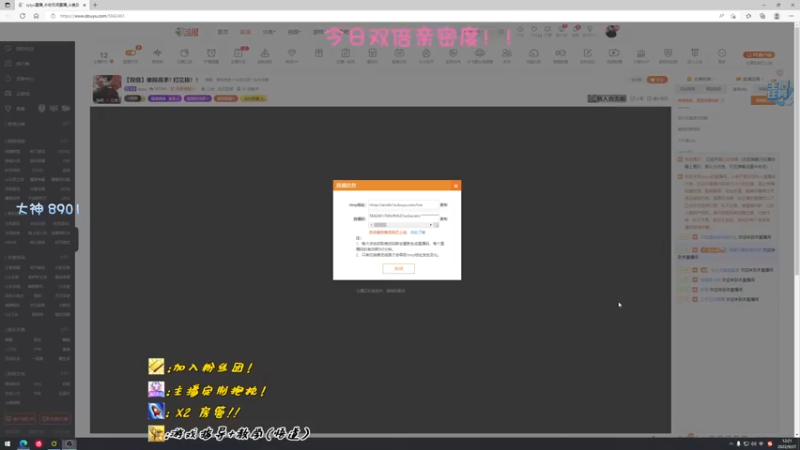This screenshot has width=800, height=450.
Task: Open the Windows Start menu
Action: click(x=7, y=444)
